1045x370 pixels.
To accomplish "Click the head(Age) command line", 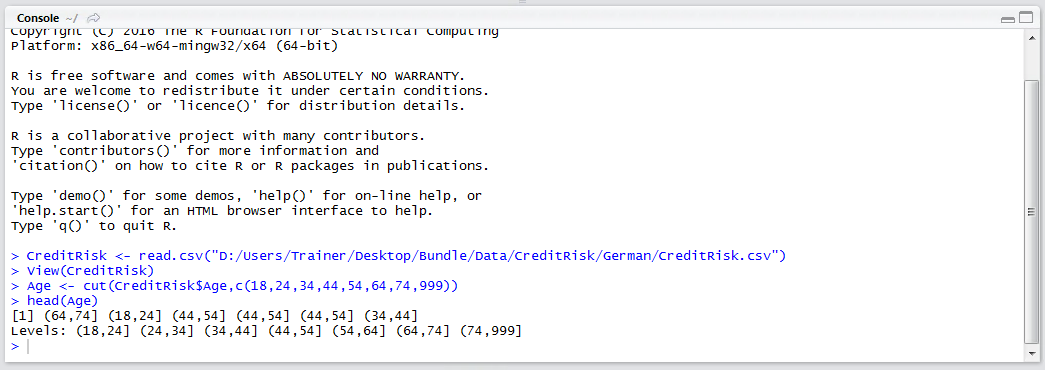I will (54, 301).
